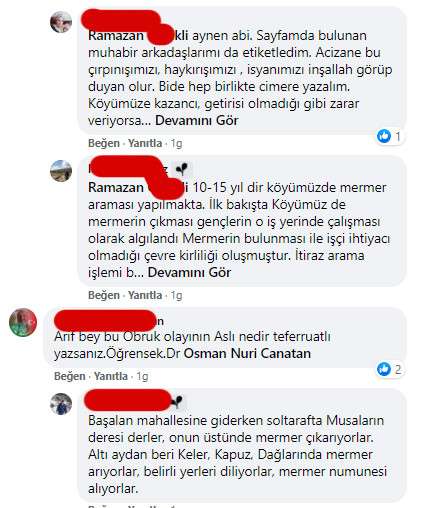
Task: Like the Obruk olayı comment with Beğen
Action: coord(70,376)
